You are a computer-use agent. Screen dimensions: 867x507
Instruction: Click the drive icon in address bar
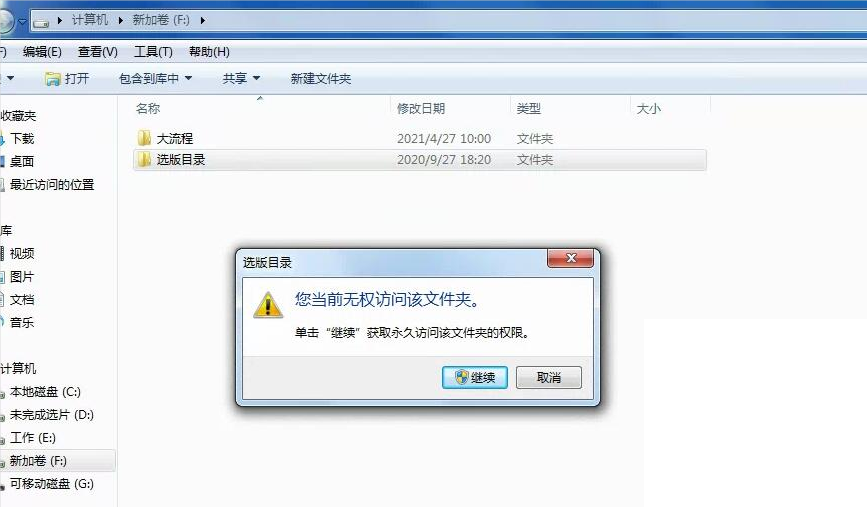click(x=41, y=22)
